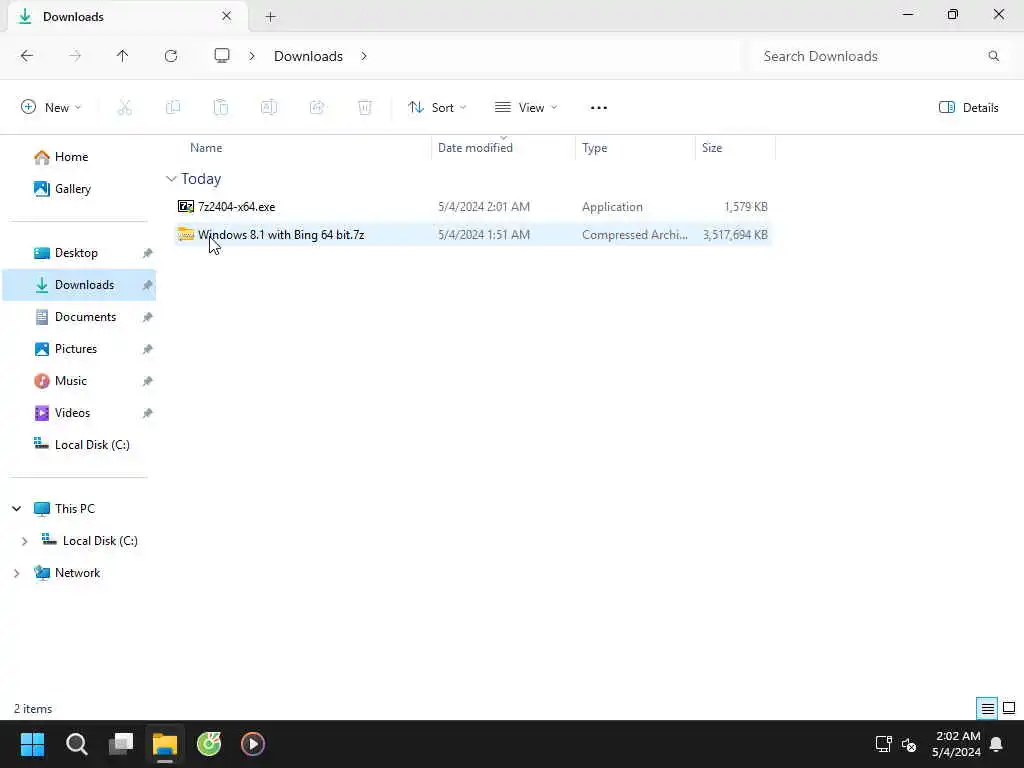1024x768 pixels.
Task: Open the See more three-dots menu
Action: [599, 108]
